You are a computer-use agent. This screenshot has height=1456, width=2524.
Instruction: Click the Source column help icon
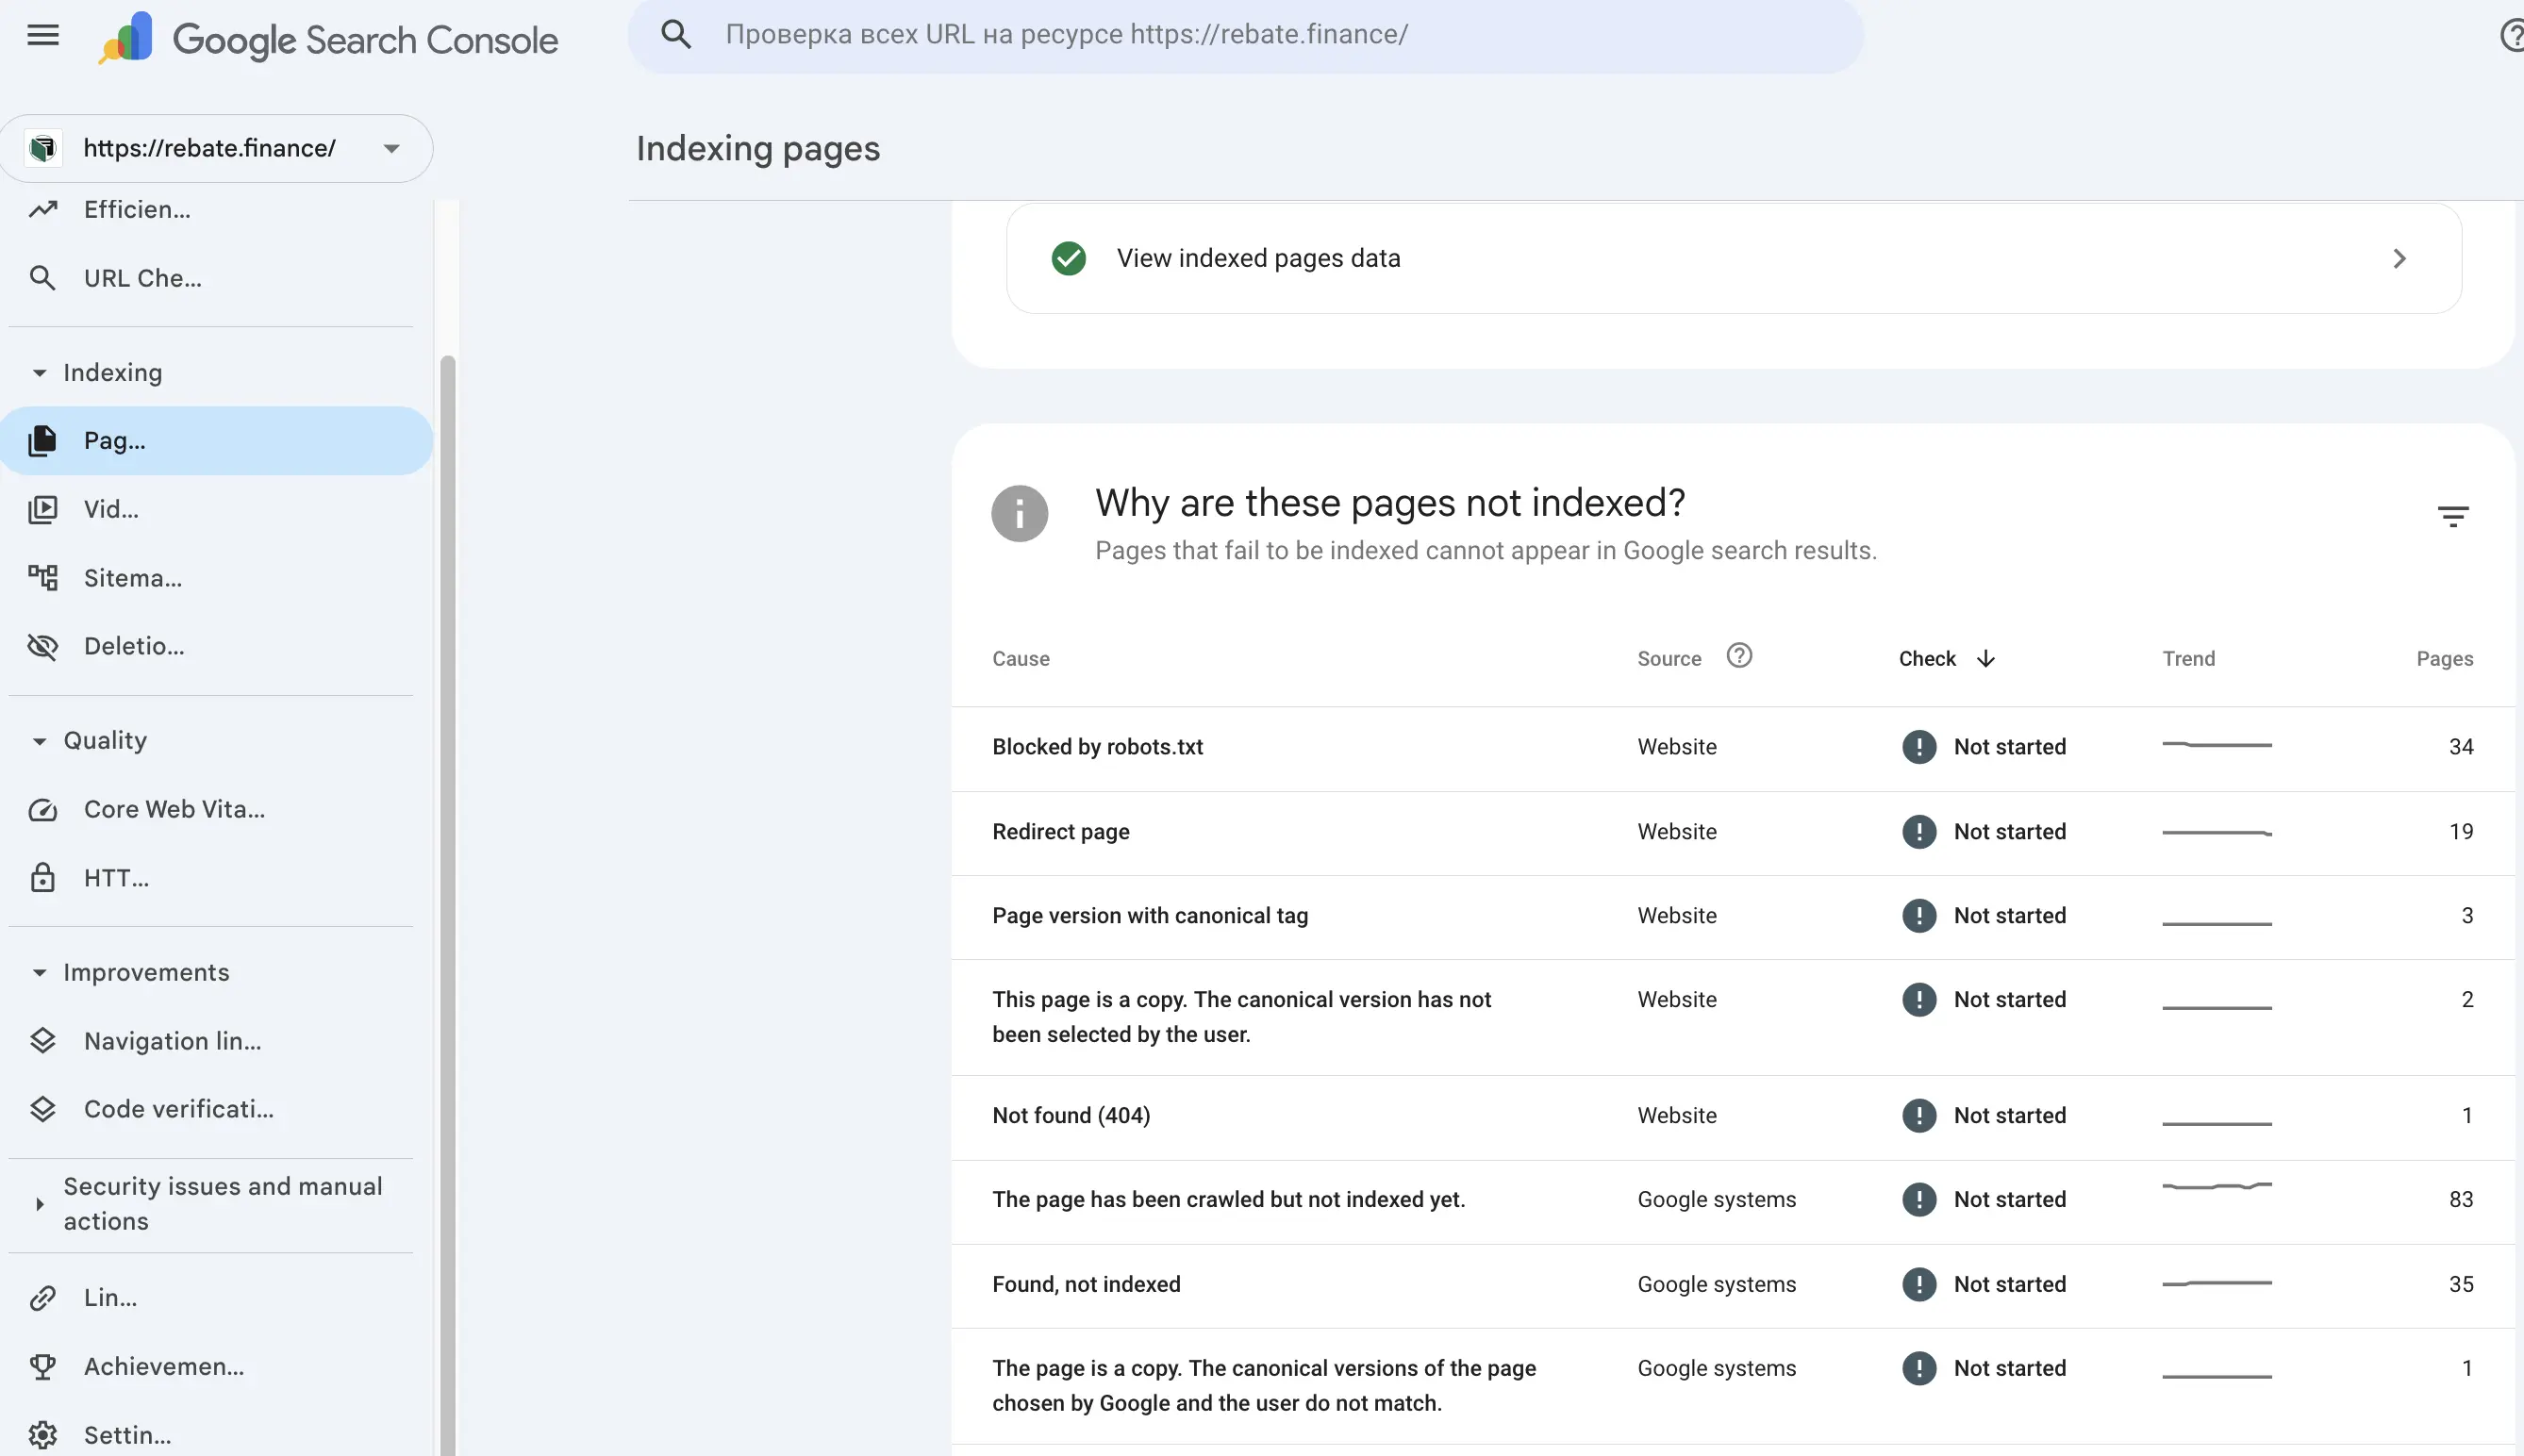[x=1739, y=656]
